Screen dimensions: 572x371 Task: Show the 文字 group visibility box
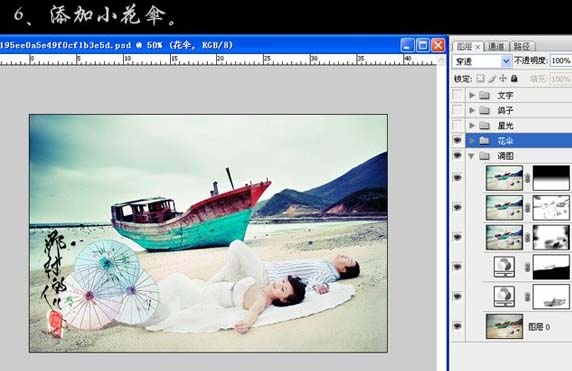[457, 95]
